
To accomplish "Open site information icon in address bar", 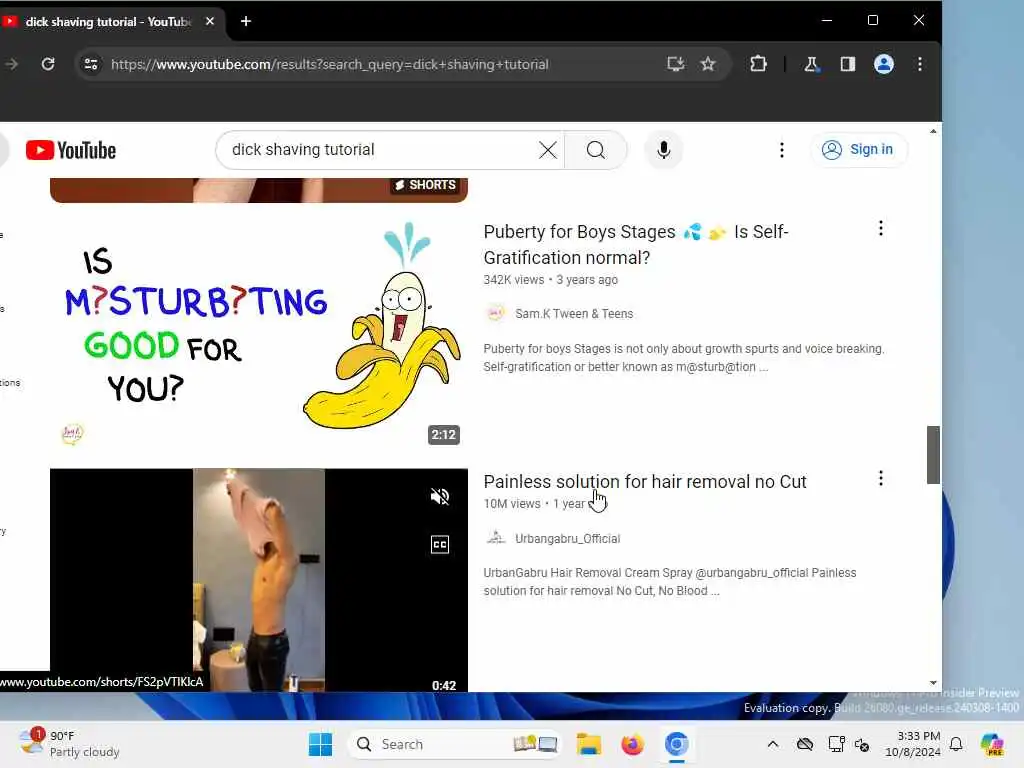I will coord(91,64).
